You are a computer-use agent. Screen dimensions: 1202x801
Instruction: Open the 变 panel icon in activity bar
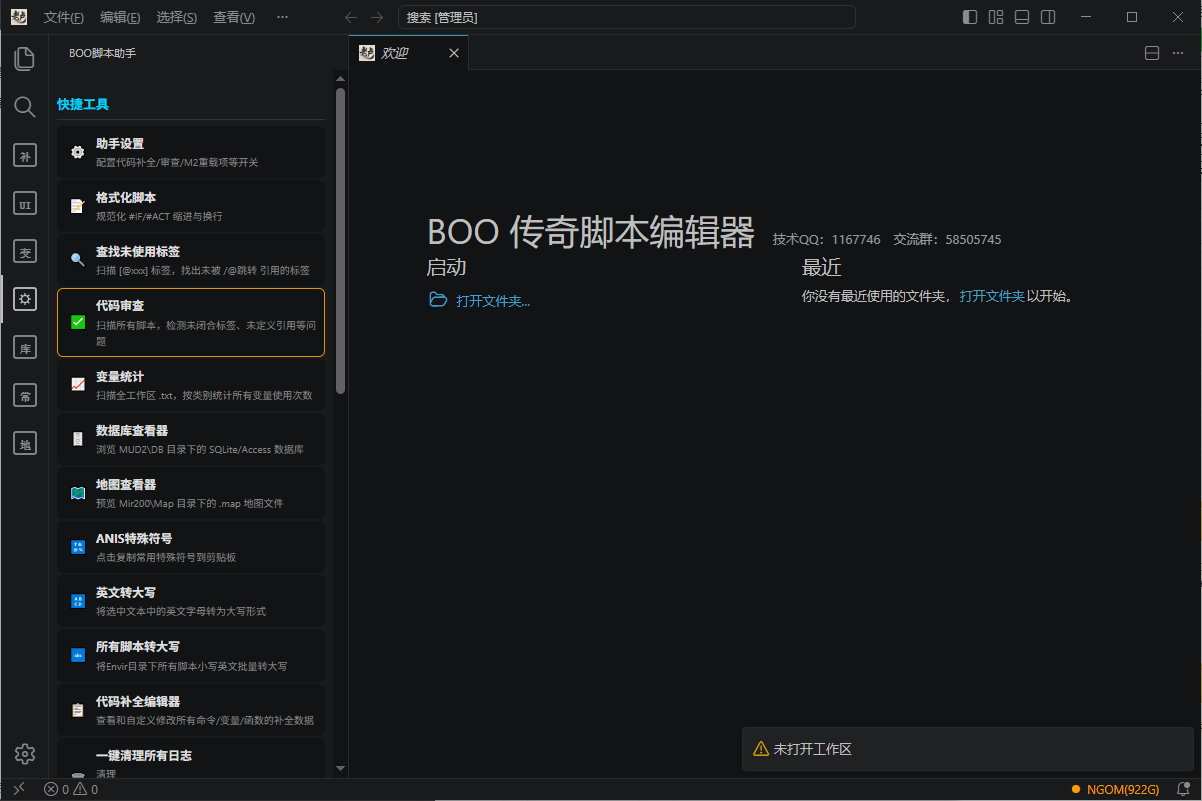click(x=25, y=252)
